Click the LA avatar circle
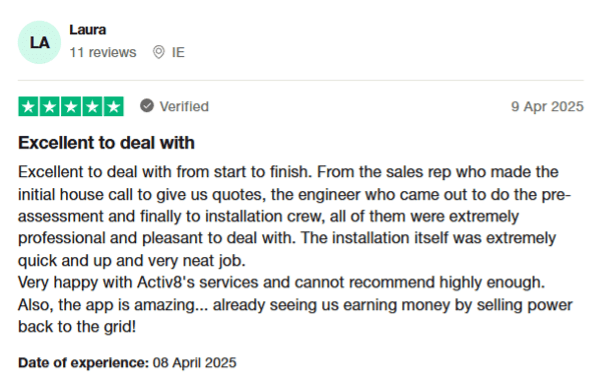This screenshot has width=604, height=382. 39,42
